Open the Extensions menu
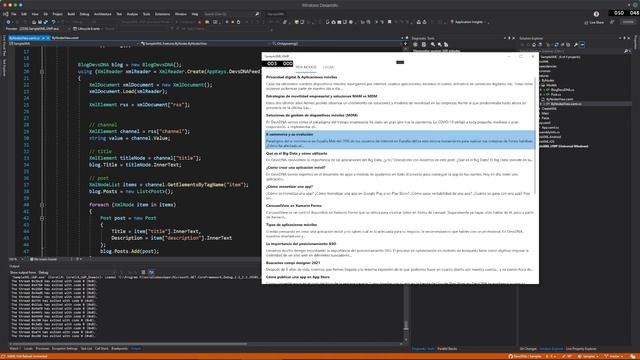Screen dimensions: 640x360 tap(162, 14)
